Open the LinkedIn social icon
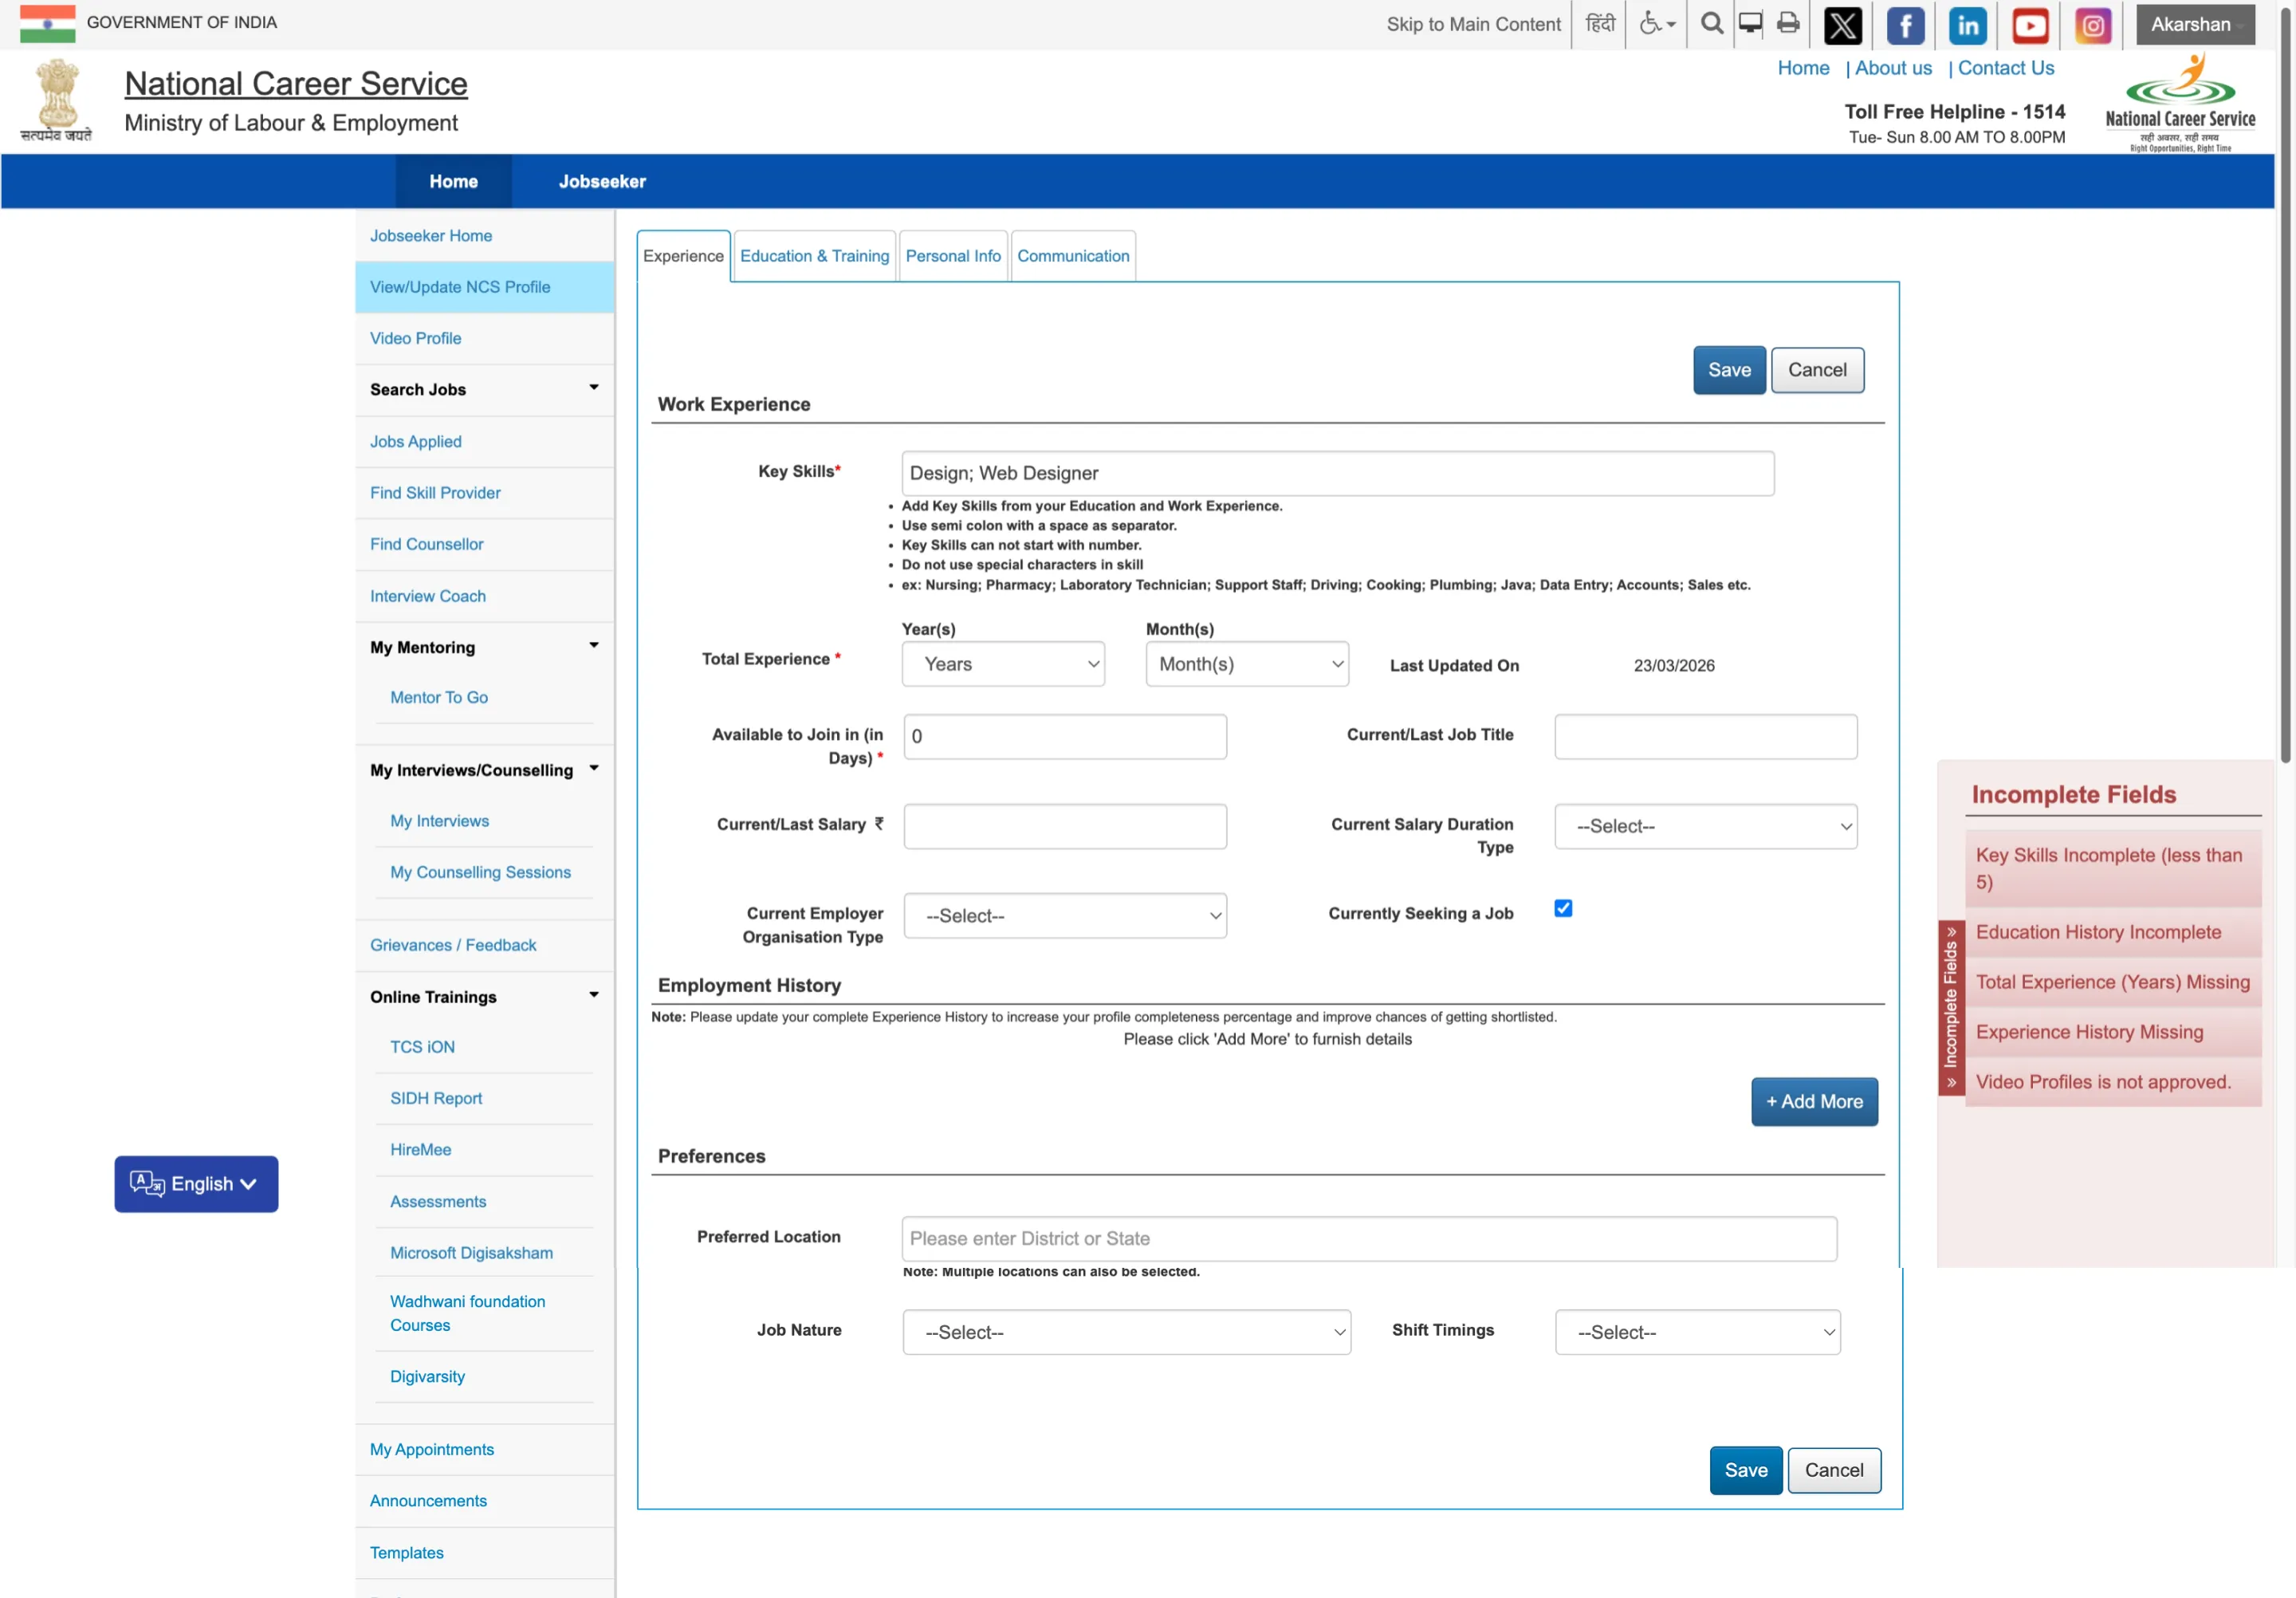This screenshot has height=1598, width=2296. pyautogui.click(x=1967, y=25)
